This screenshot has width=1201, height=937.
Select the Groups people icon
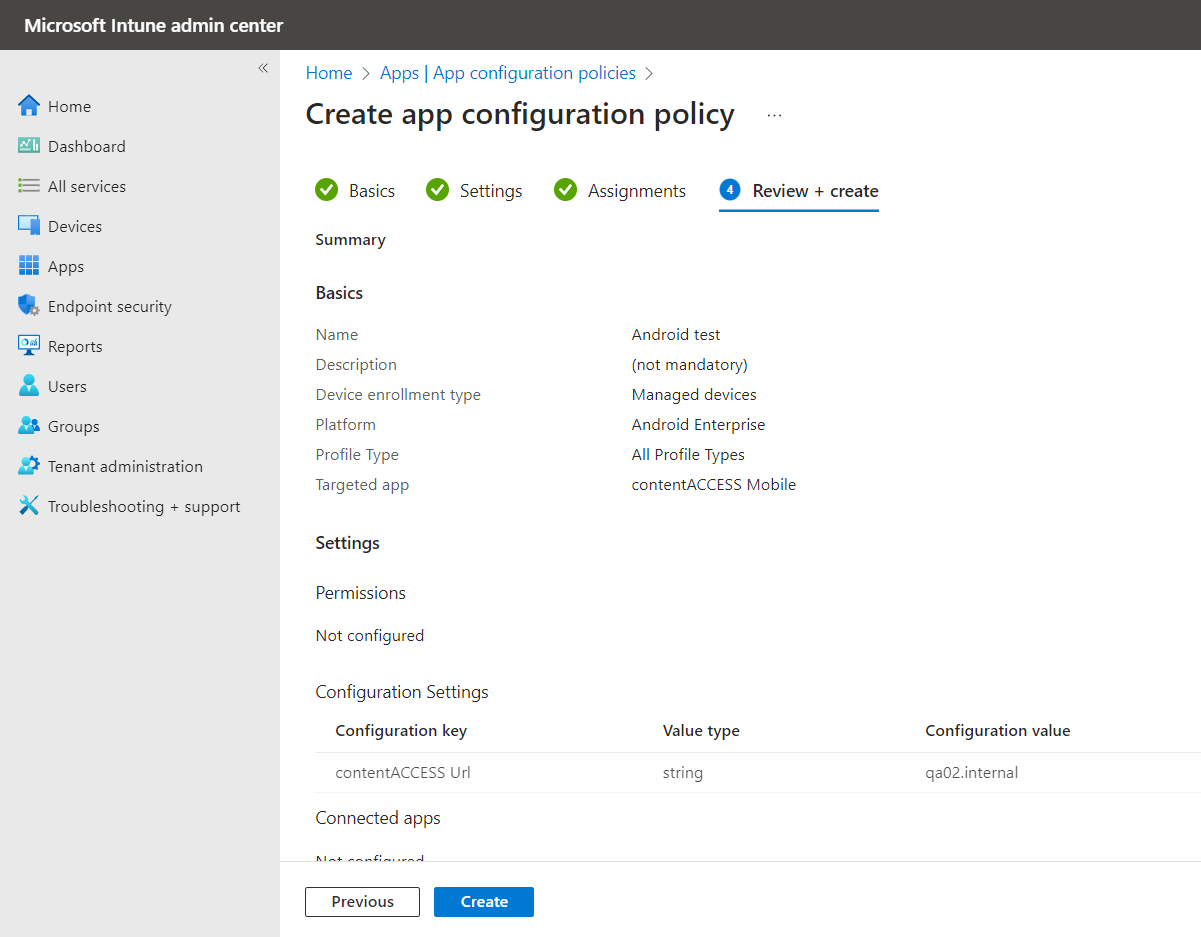[x=29, y=426]
